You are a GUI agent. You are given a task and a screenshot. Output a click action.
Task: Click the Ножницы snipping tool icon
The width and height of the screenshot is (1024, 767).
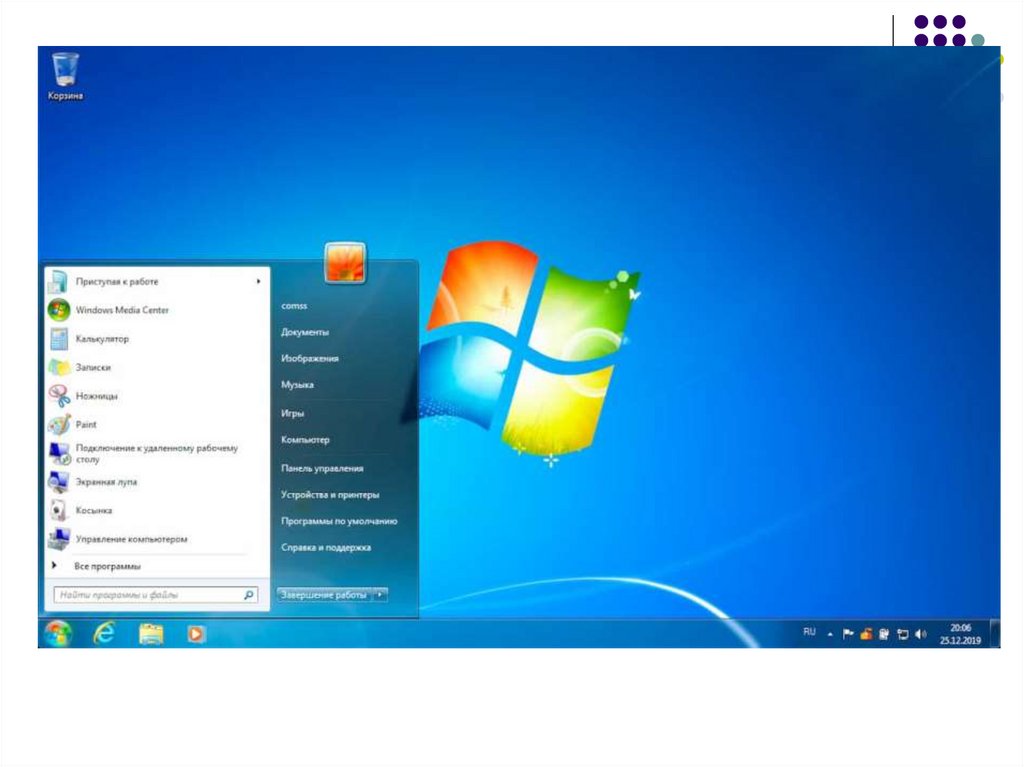tap(59, 396)
